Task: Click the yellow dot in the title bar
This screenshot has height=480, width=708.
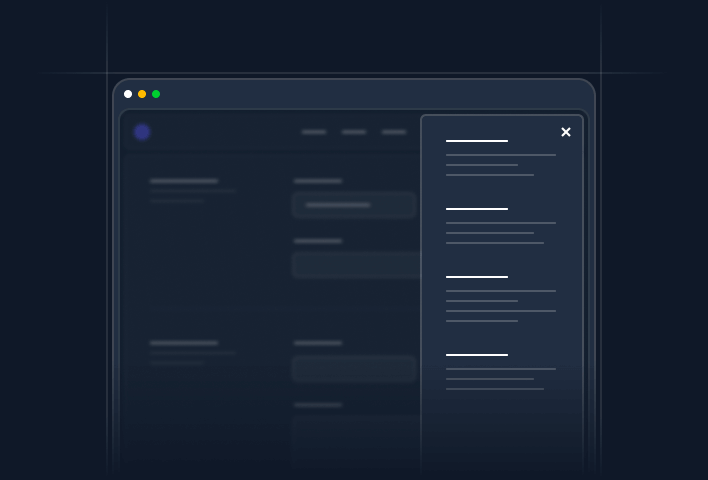Action: click(142, 94)
